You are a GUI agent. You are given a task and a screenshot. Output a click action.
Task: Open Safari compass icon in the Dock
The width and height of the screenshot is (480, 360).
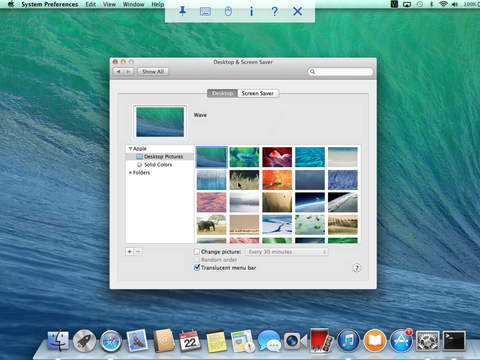pyautogui.click(x=111, y=341)
